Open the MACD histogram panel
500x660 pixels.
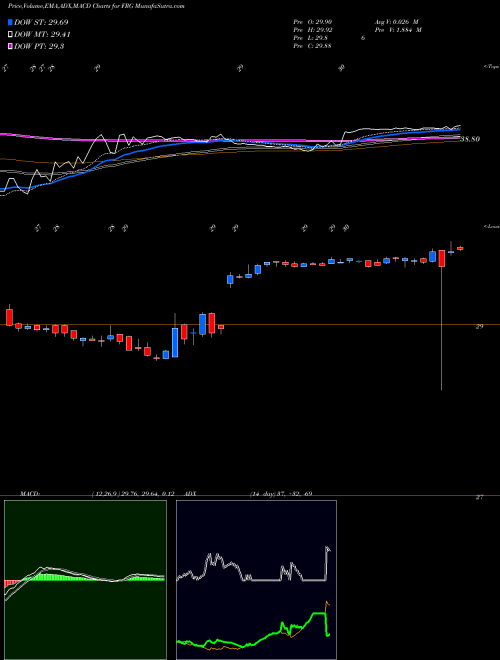[85, 580]
